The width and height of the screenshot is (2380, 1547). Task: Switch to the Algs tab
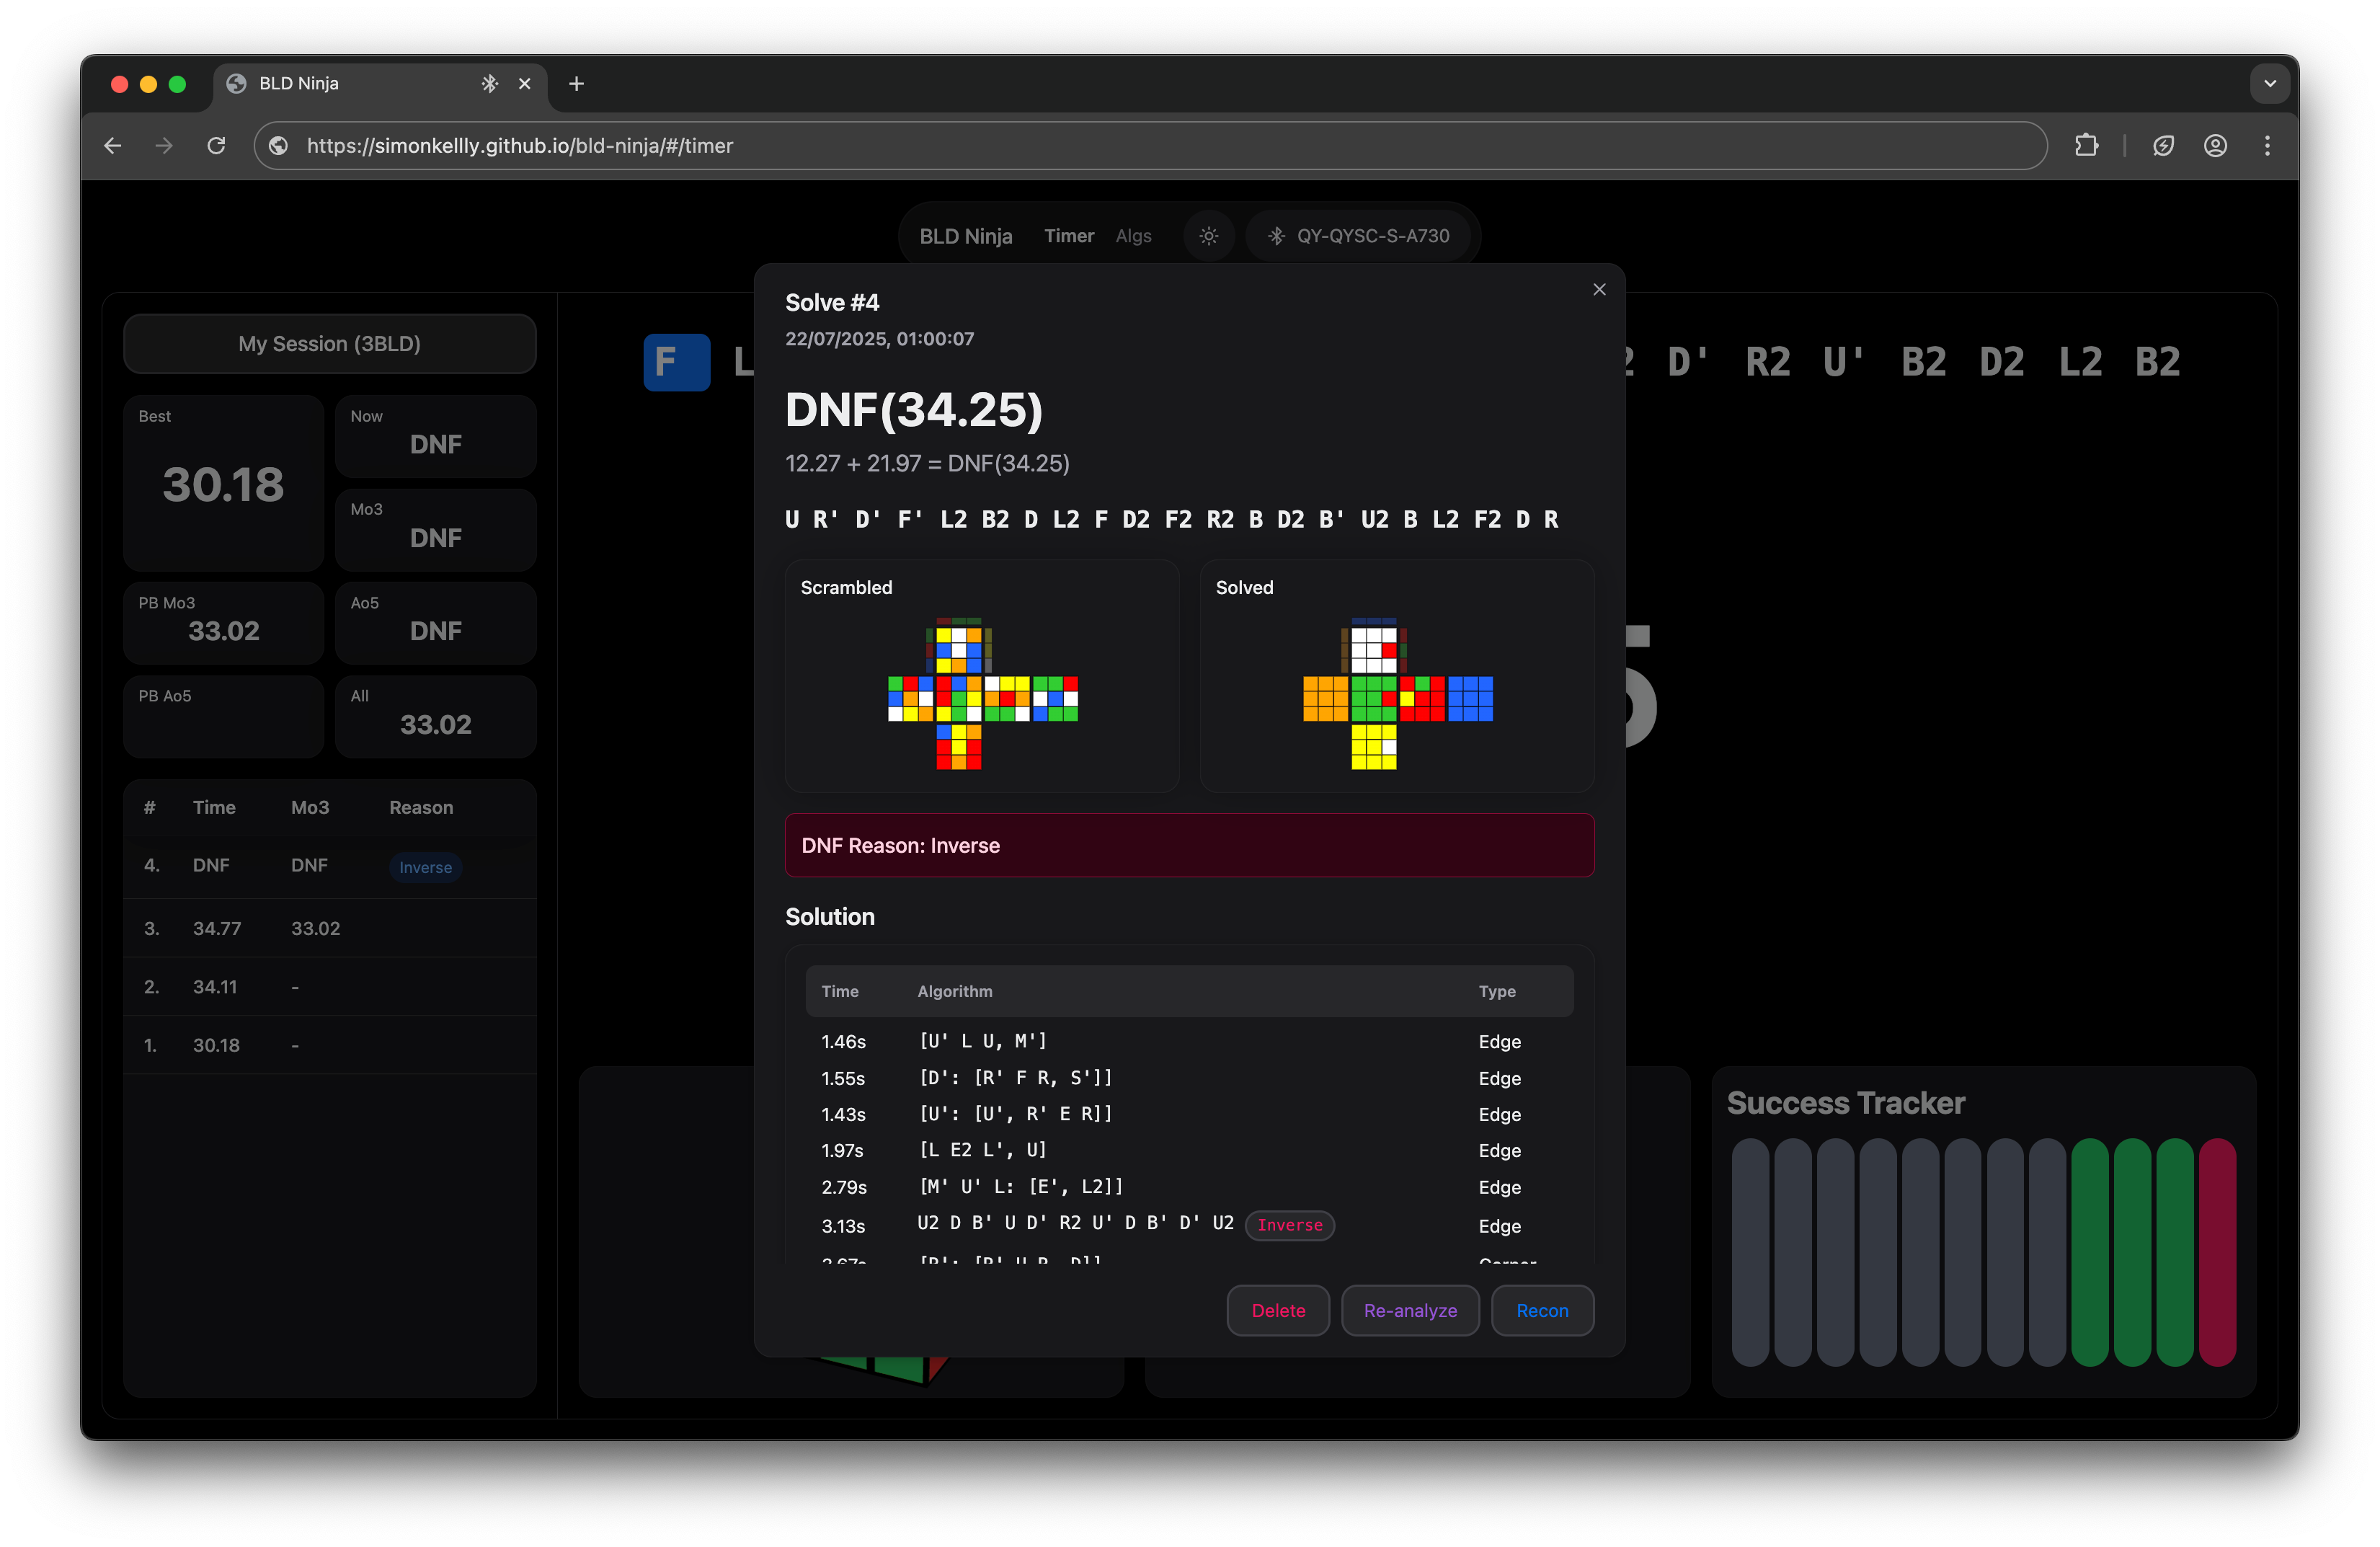[x=1133, y=236]
